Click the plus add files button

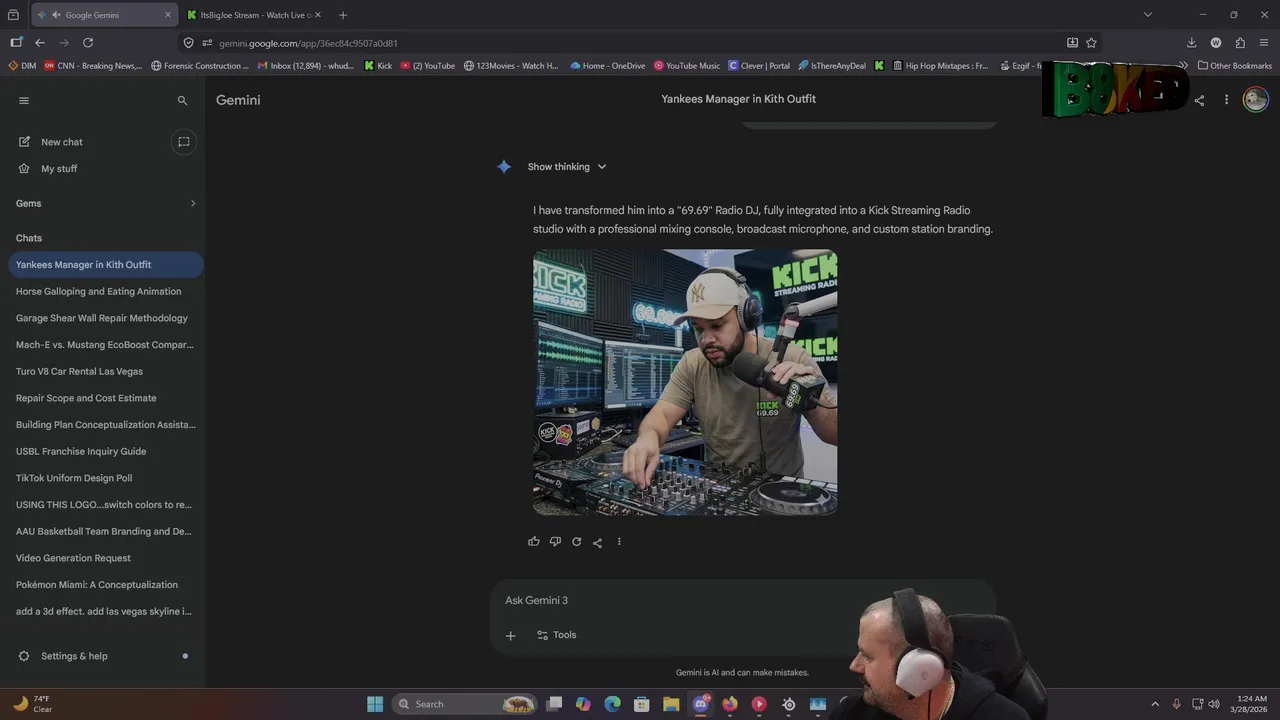[510, 635]
